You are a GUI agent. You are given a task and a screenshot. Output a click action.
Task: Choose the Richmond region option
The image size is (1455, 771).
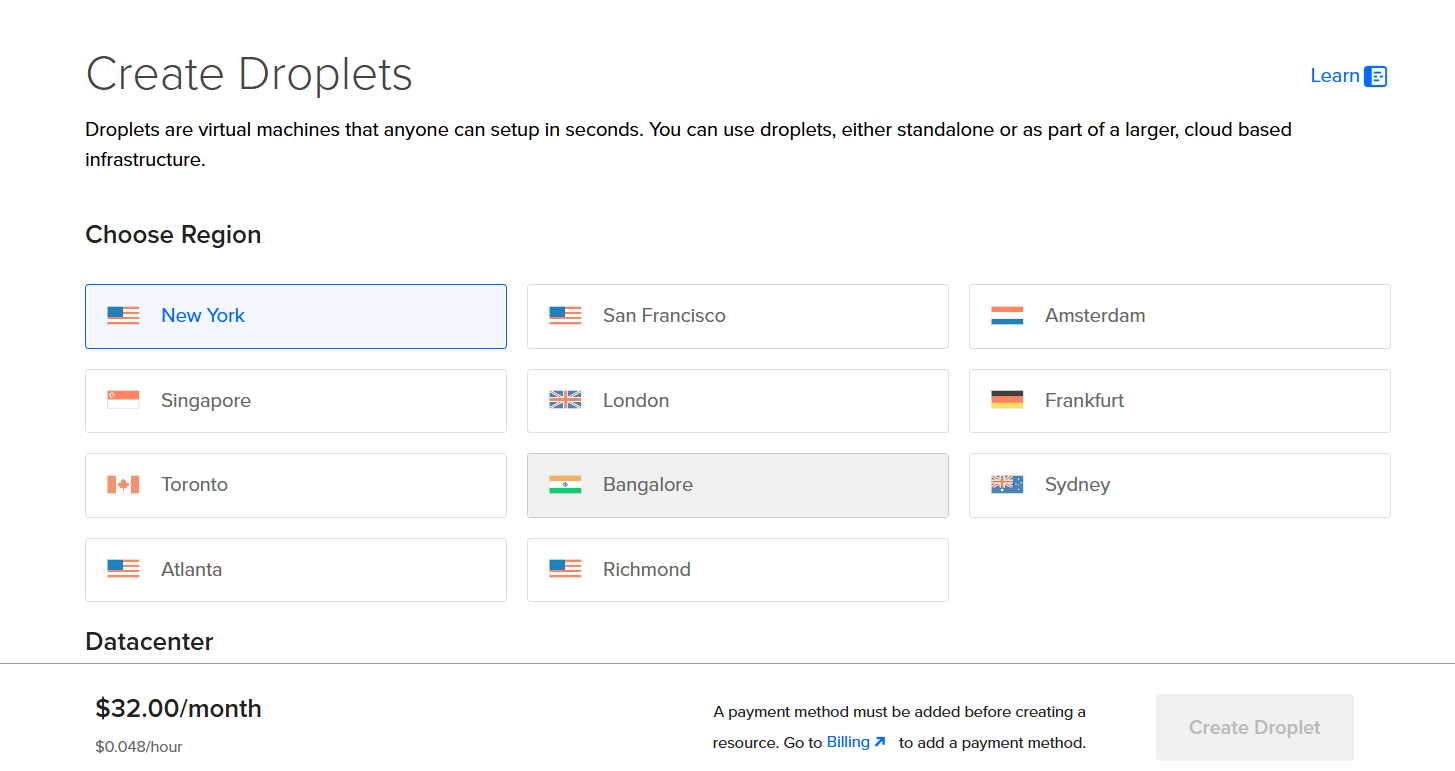tap(737, 570)
